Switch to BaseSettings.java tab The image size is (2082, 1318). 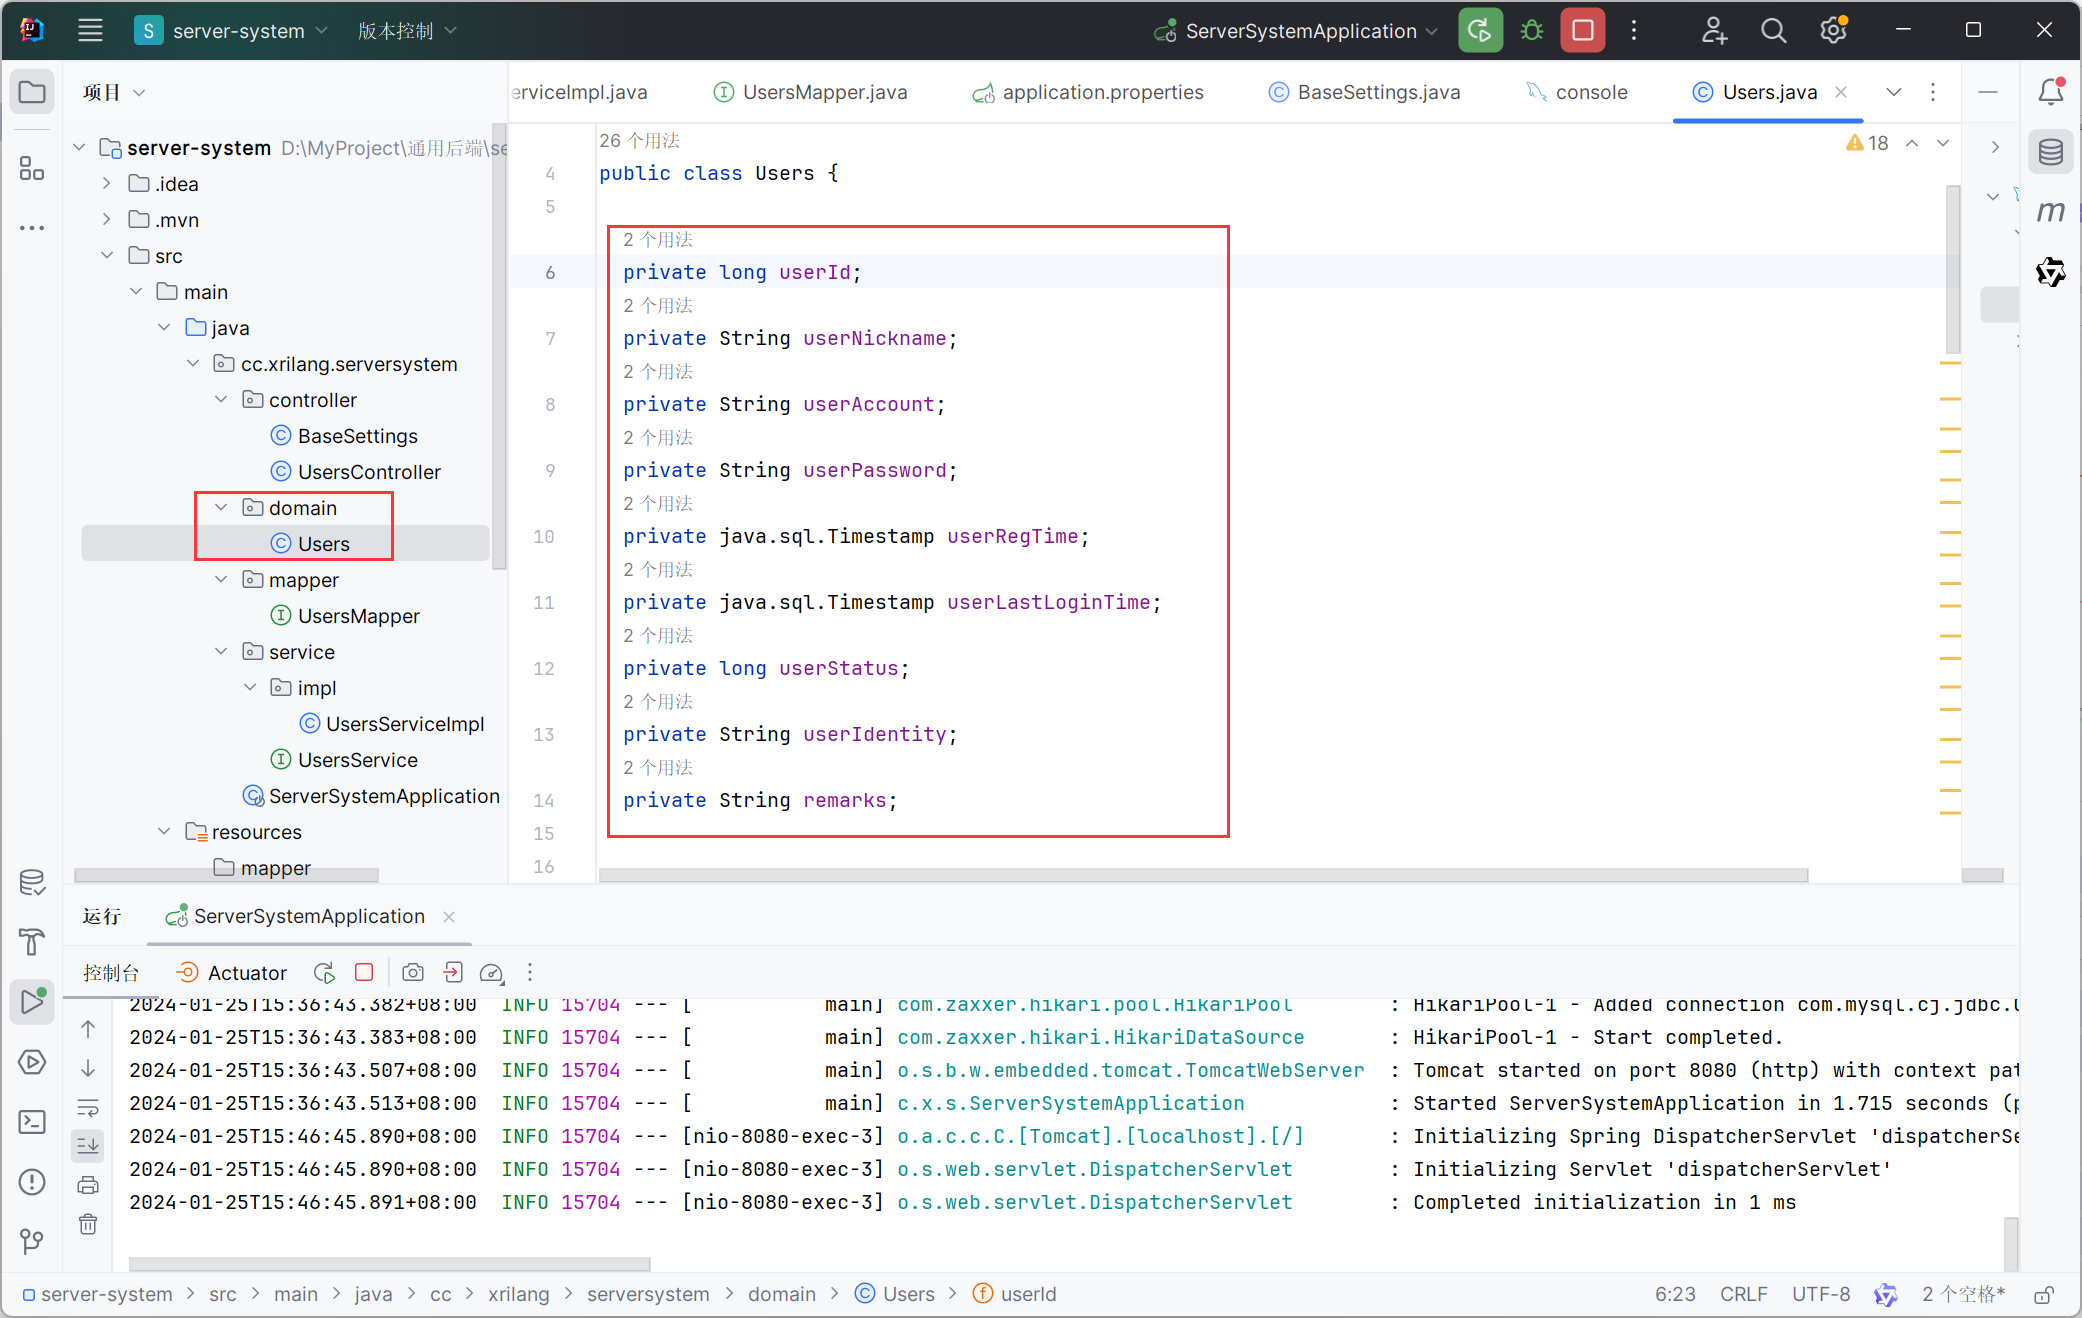(1365, 92)
